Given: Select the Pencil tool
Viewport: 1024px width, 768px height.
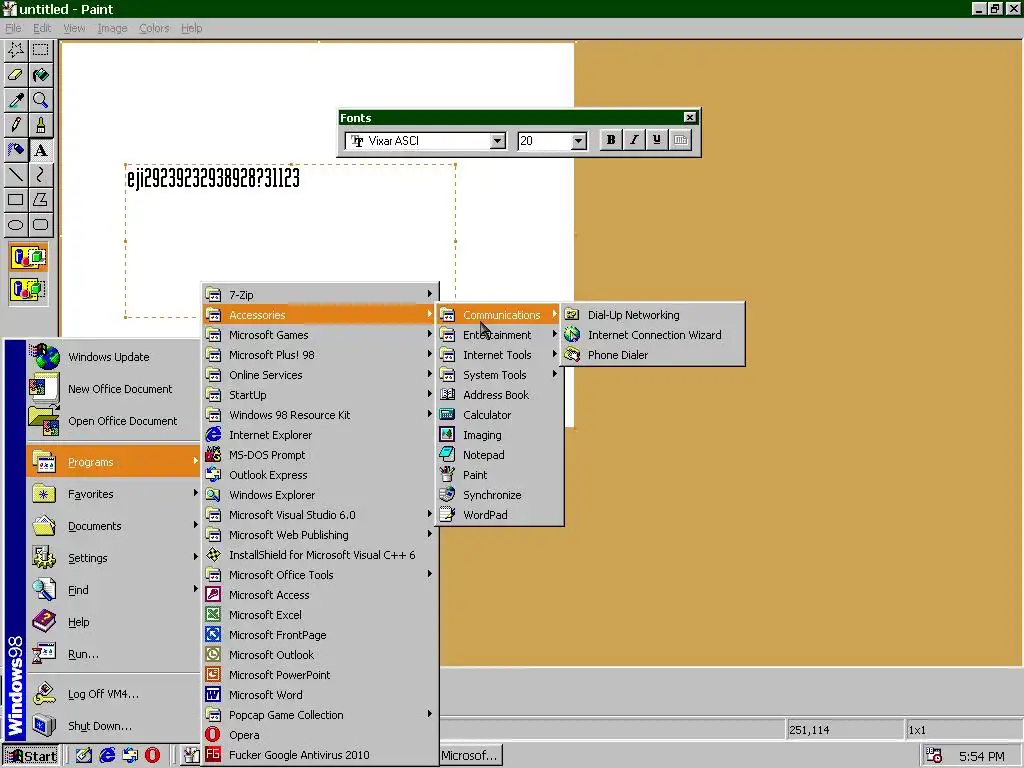Looking at the screenshot, I should coord(16,125).
